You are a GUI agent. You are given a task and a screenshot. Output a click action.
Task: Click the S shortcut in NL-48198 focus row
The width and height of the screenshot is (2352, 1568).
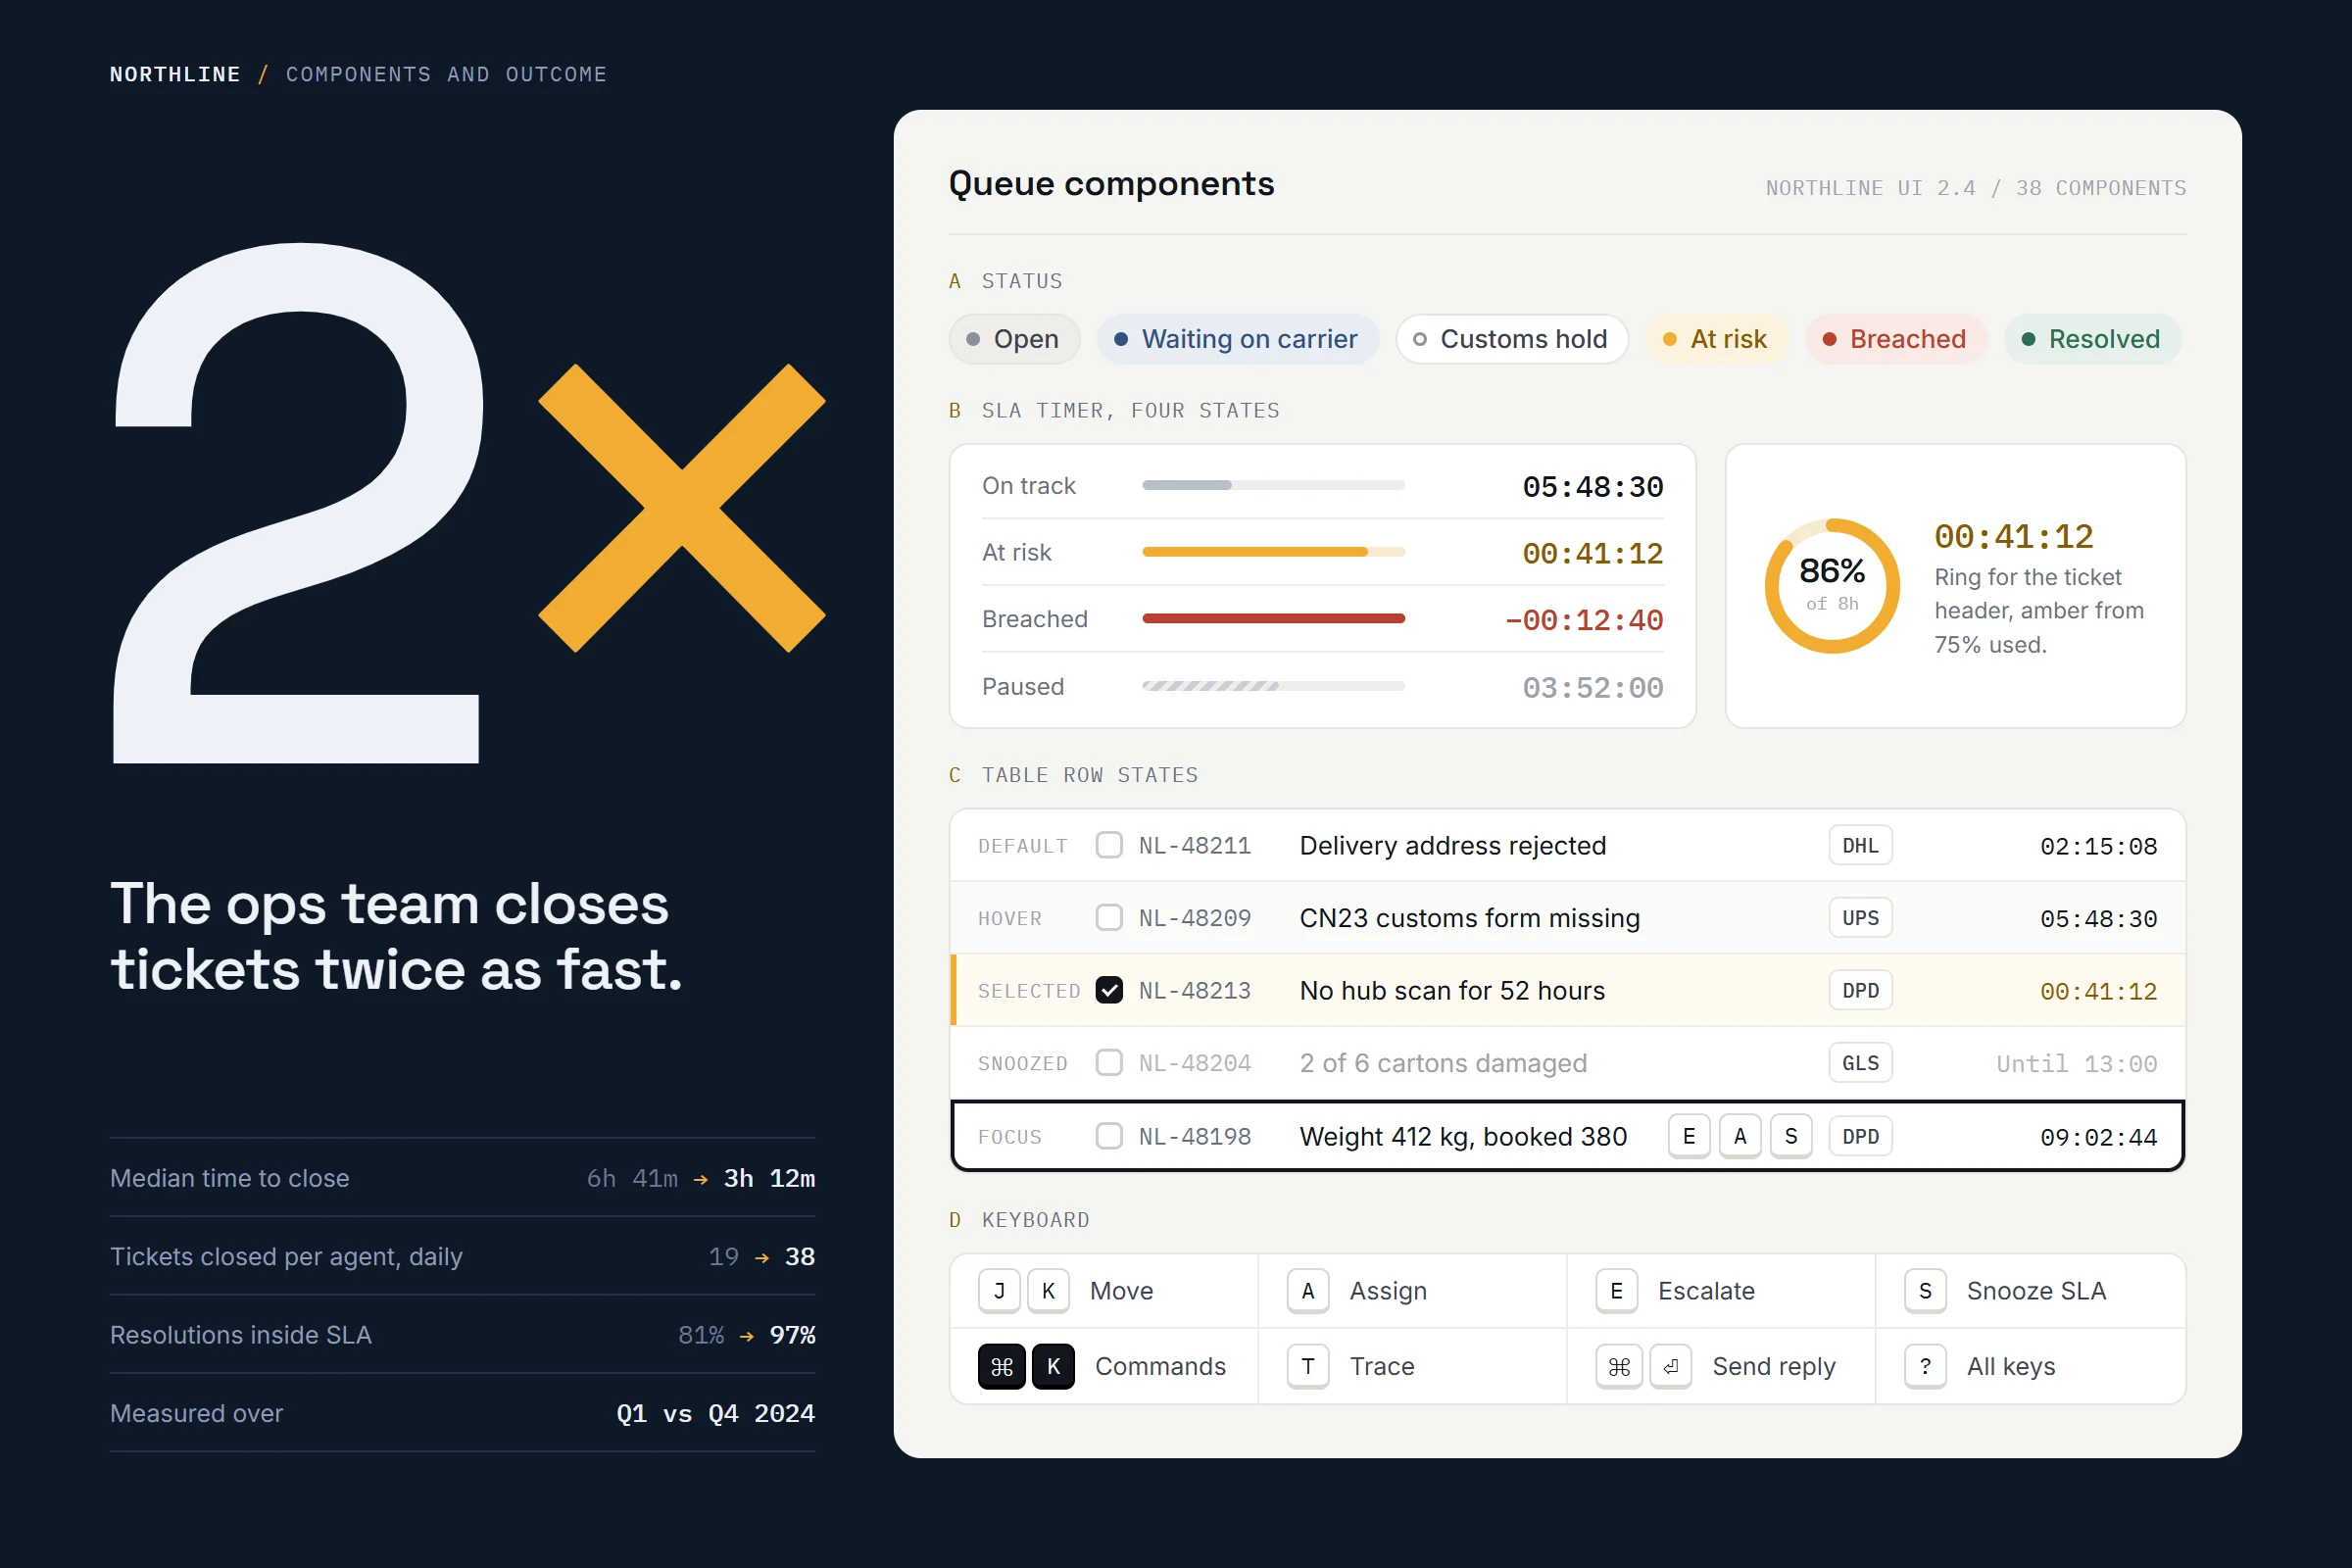pos(1791,1136)
